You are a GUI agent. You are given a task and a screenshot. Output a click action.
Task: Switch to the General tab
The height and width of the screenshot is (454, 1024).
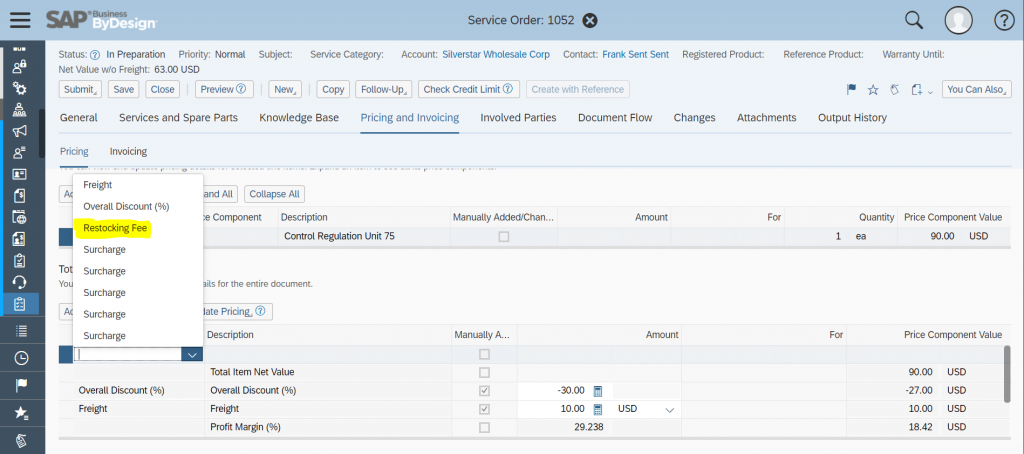click(x=78, y=118)
